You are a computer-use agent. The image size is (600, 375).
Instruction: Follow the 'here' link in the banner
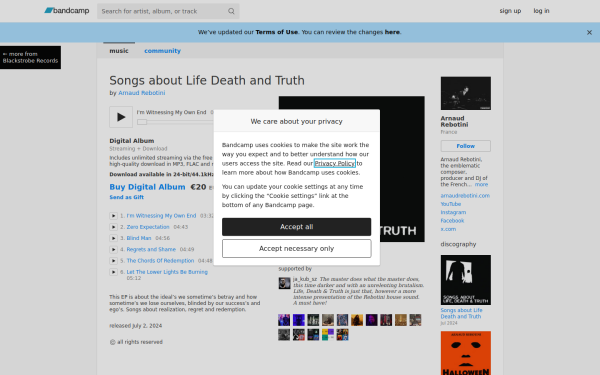click(392, 32)
